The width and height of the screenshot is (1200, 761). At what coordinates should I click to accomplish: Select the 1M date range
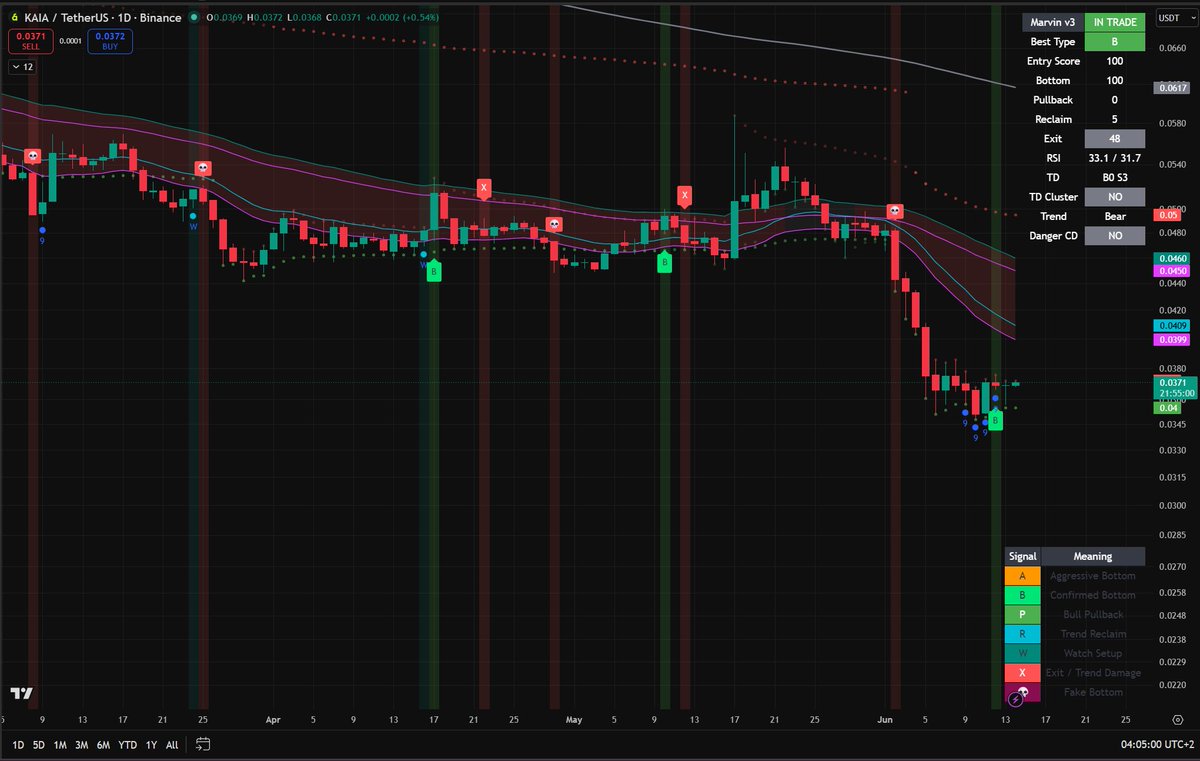point(61,745)
